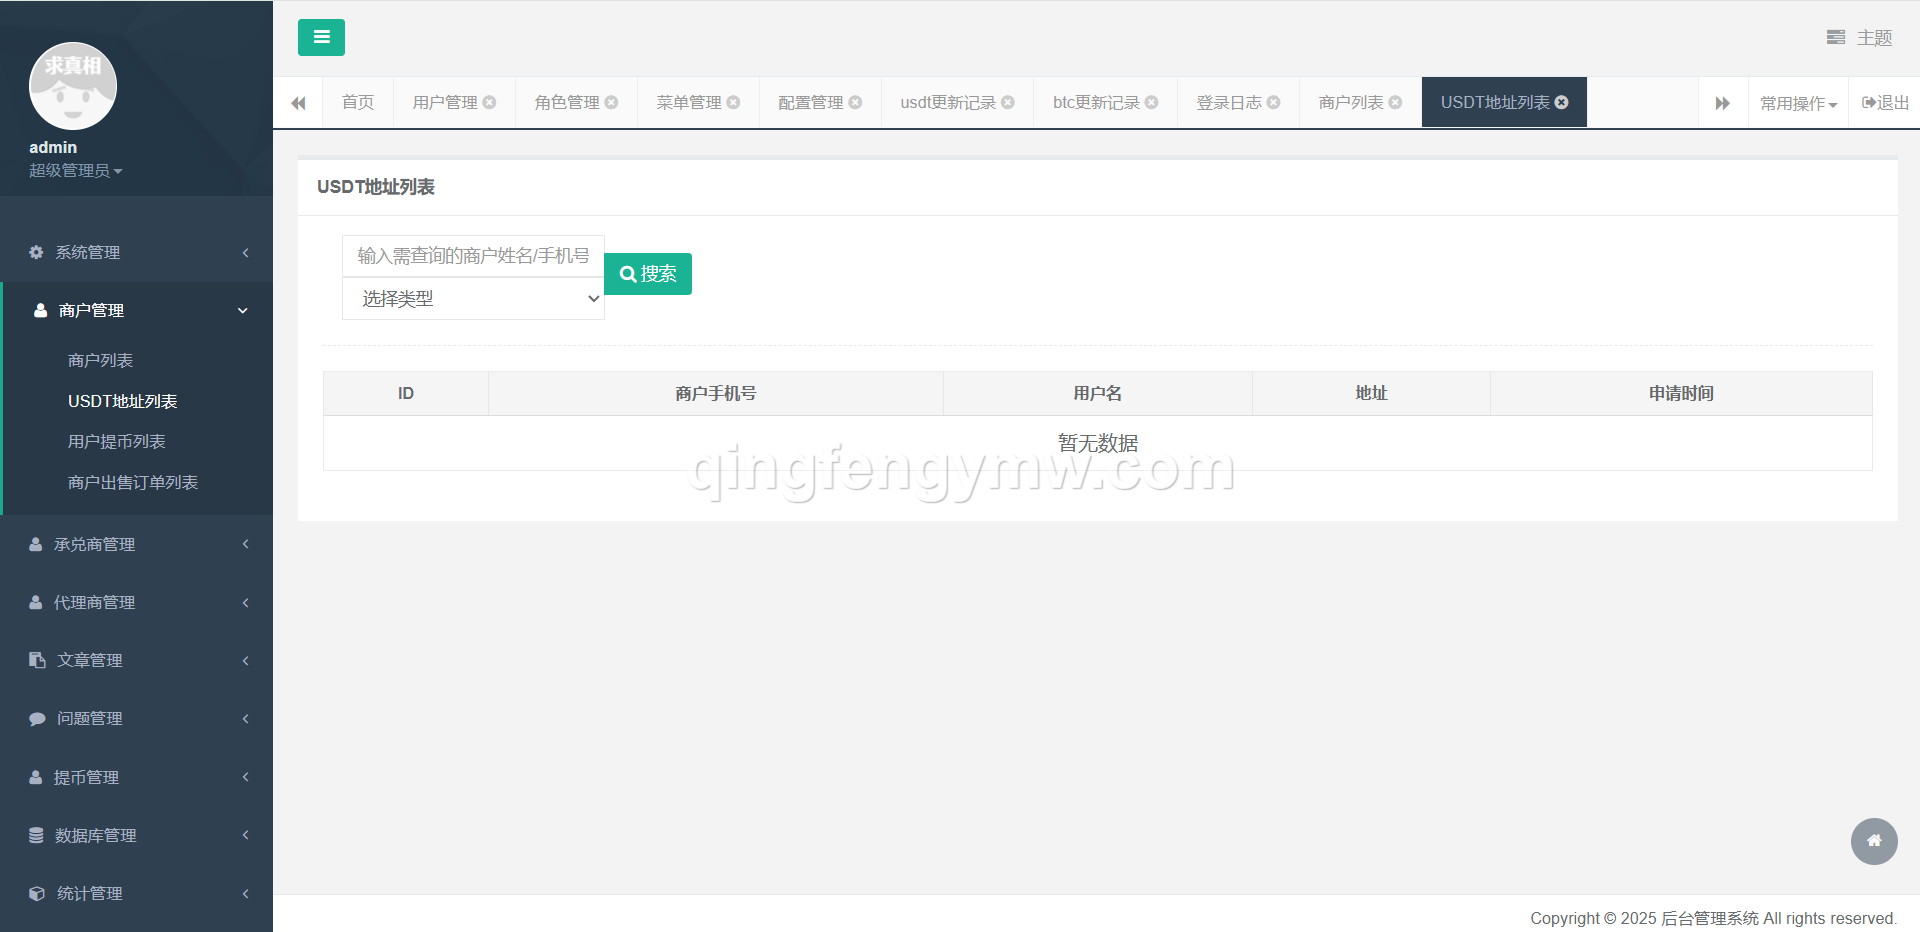Open the 超级管理员 user dropdown

(x=76, y=171)
